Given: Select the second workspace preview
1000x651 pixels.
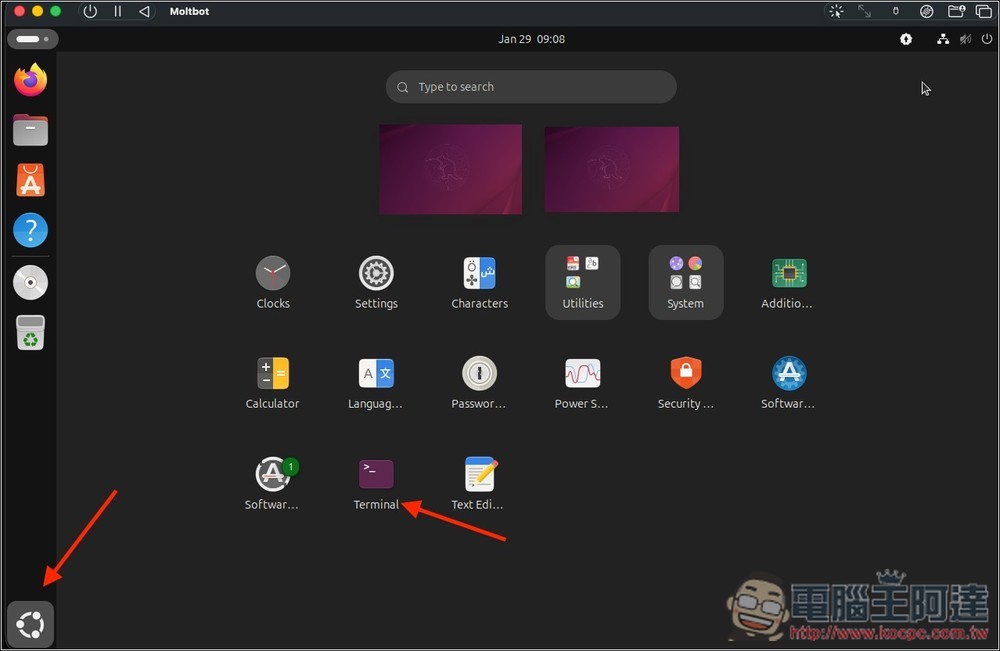Looking at the screenshot, I should [x=611, y=168].
